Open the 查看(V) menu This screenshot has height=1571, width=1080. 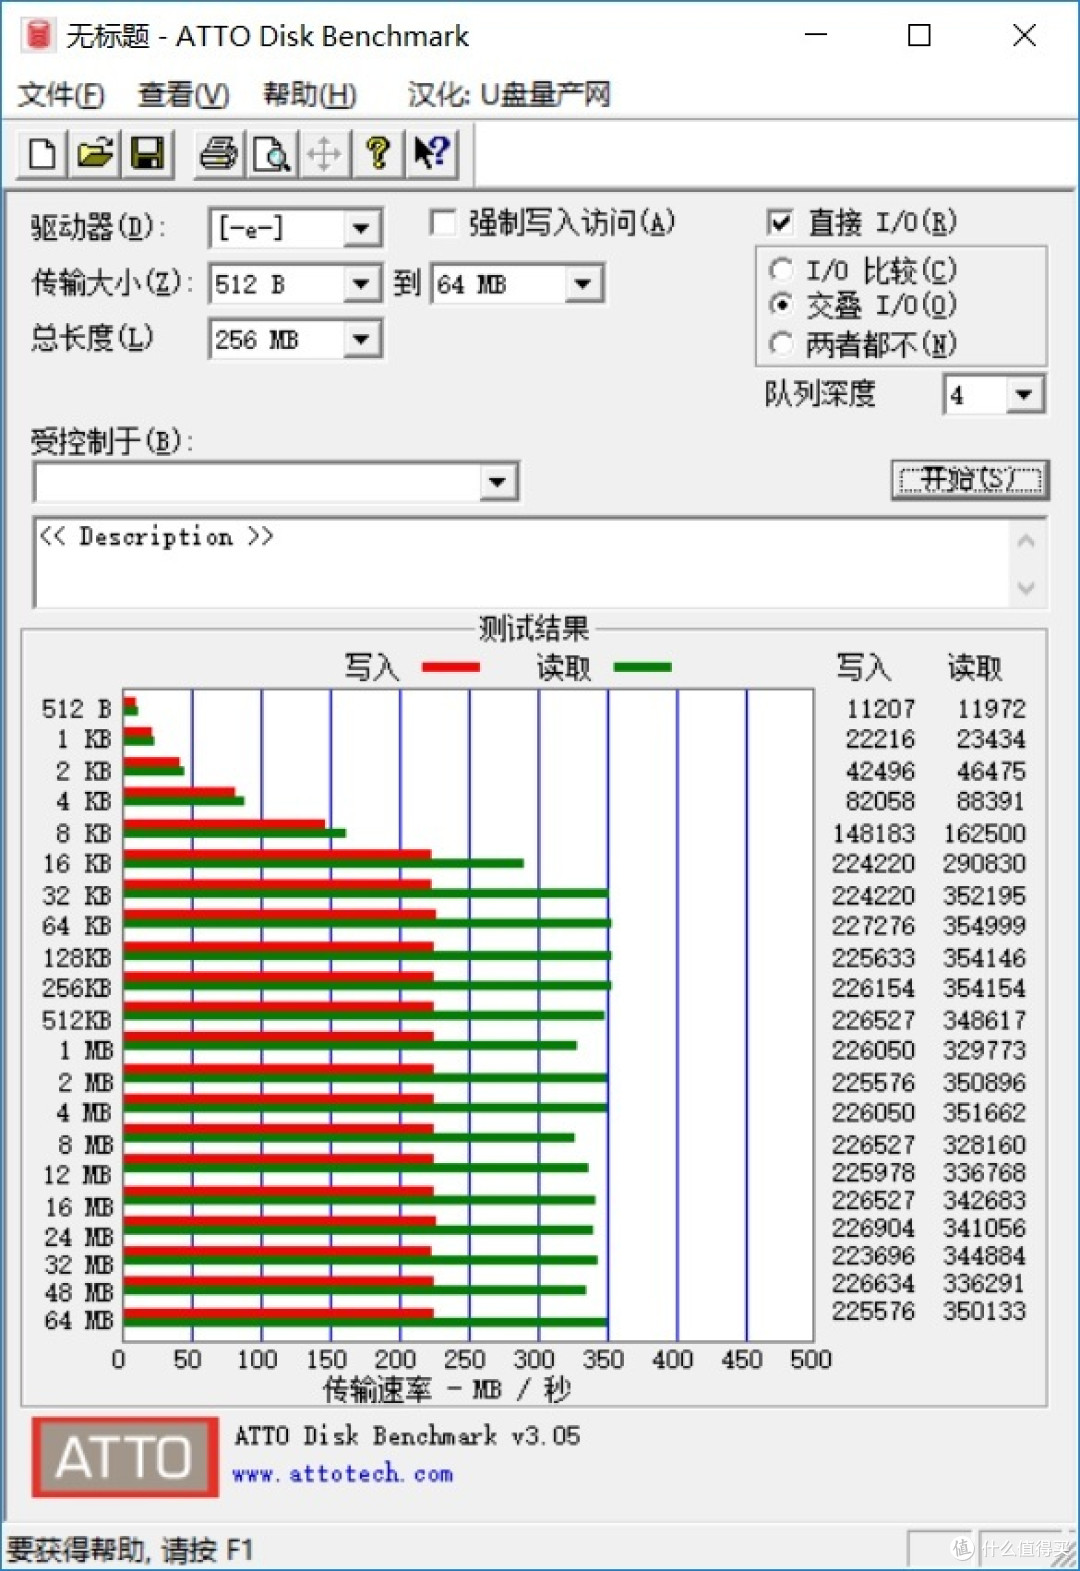(x=184, y=95)
